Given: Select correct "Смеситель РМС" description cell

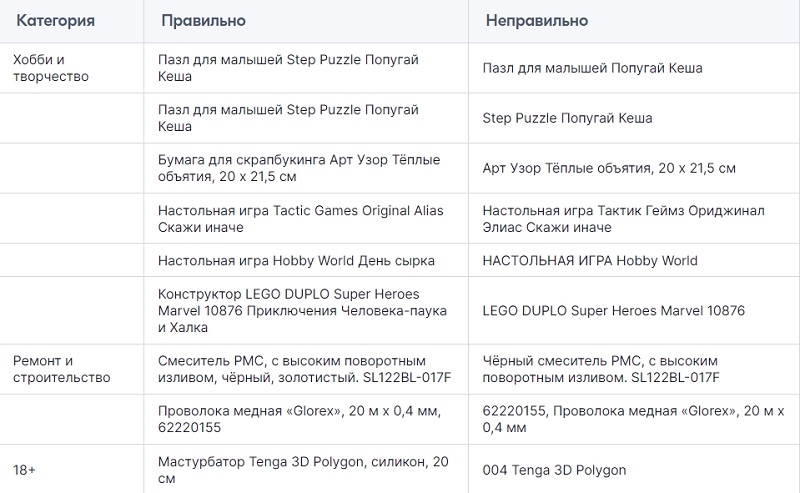Looking at the screenshot, I should [x=305, y=369].
